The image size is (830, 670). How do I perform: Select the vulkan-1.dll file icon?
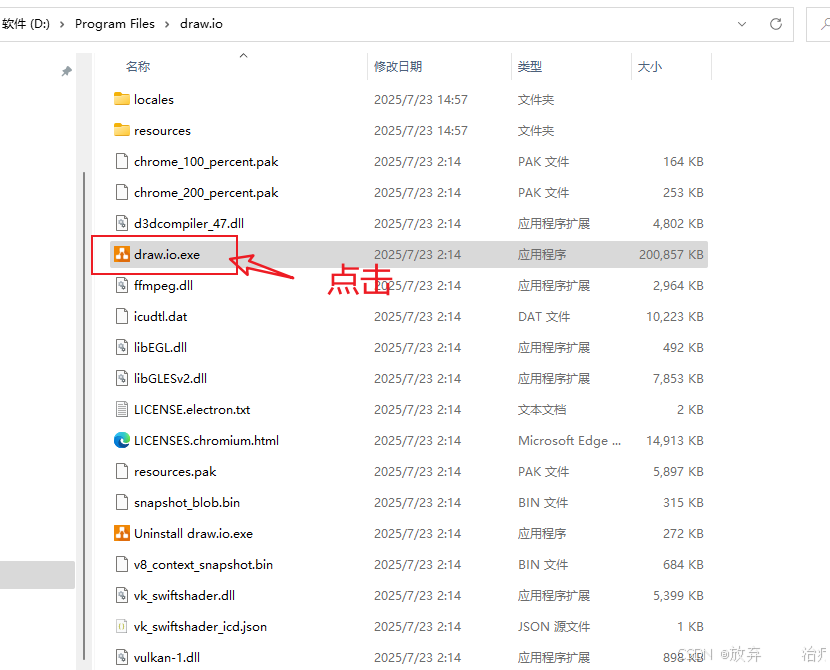tap(122, 657)
